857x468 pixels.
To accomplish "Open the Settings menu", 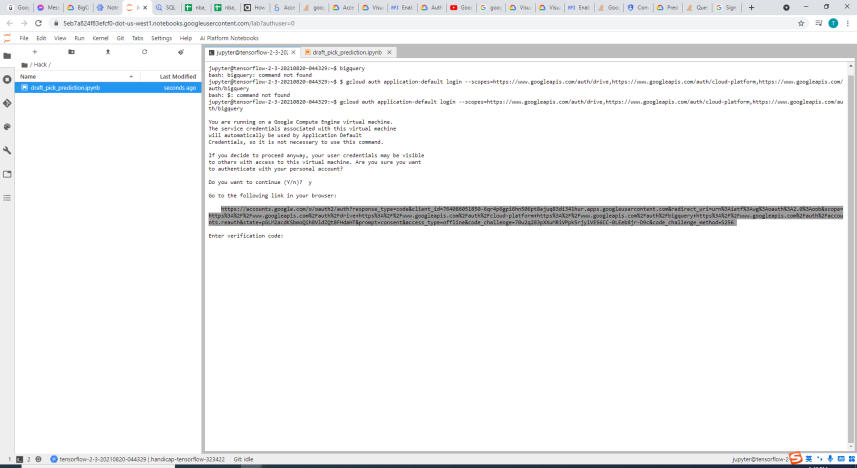I will [161, 38].
